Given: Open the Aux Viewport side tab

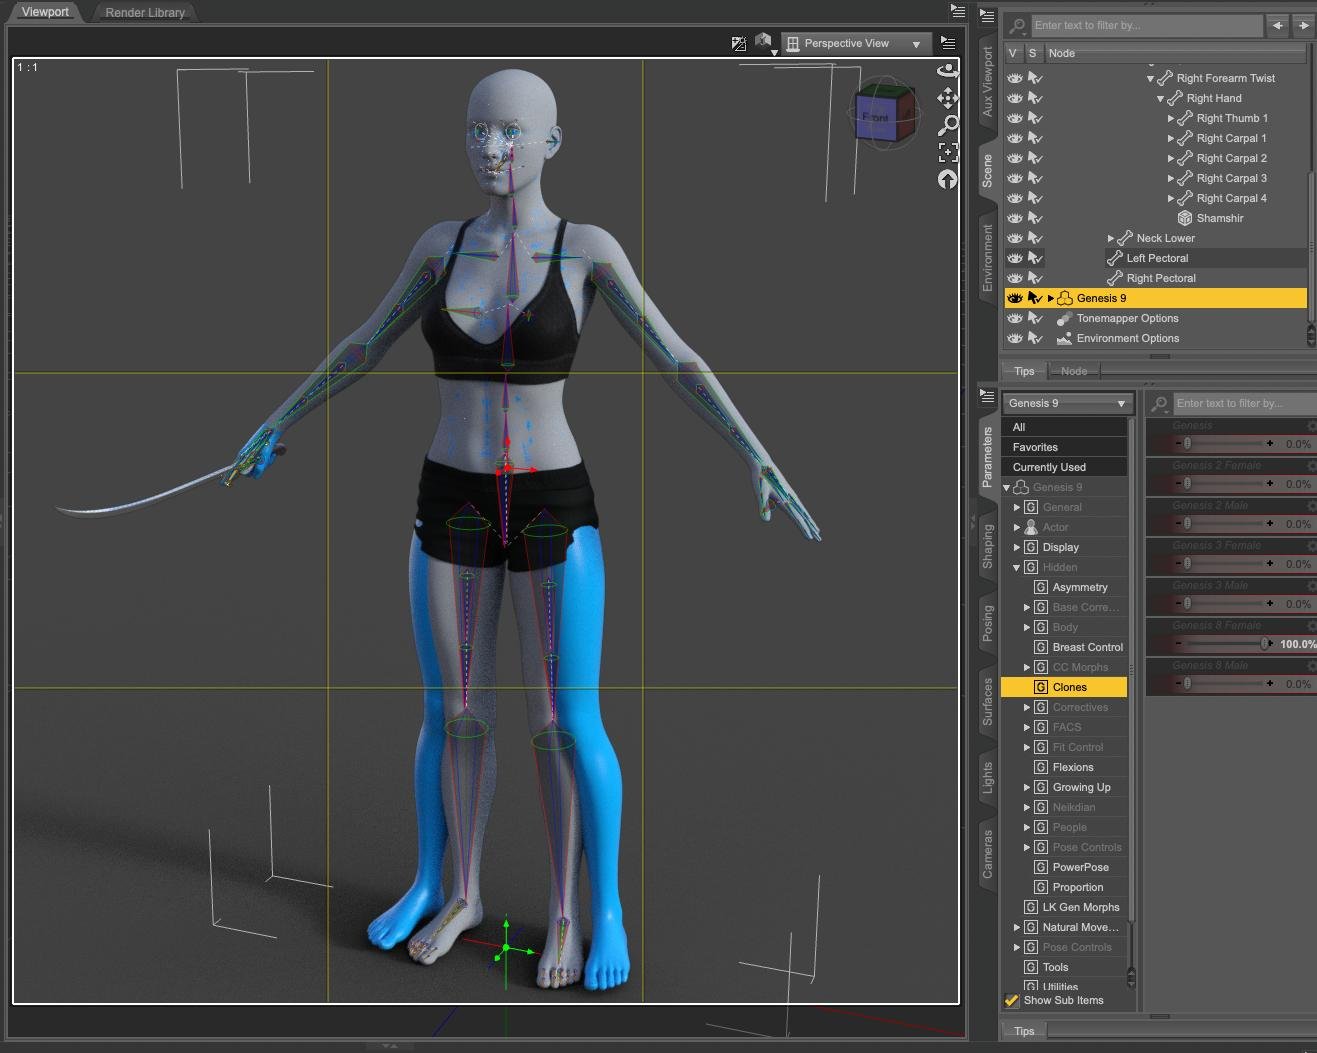Looking at the screenshot, I should pos(987,82).
